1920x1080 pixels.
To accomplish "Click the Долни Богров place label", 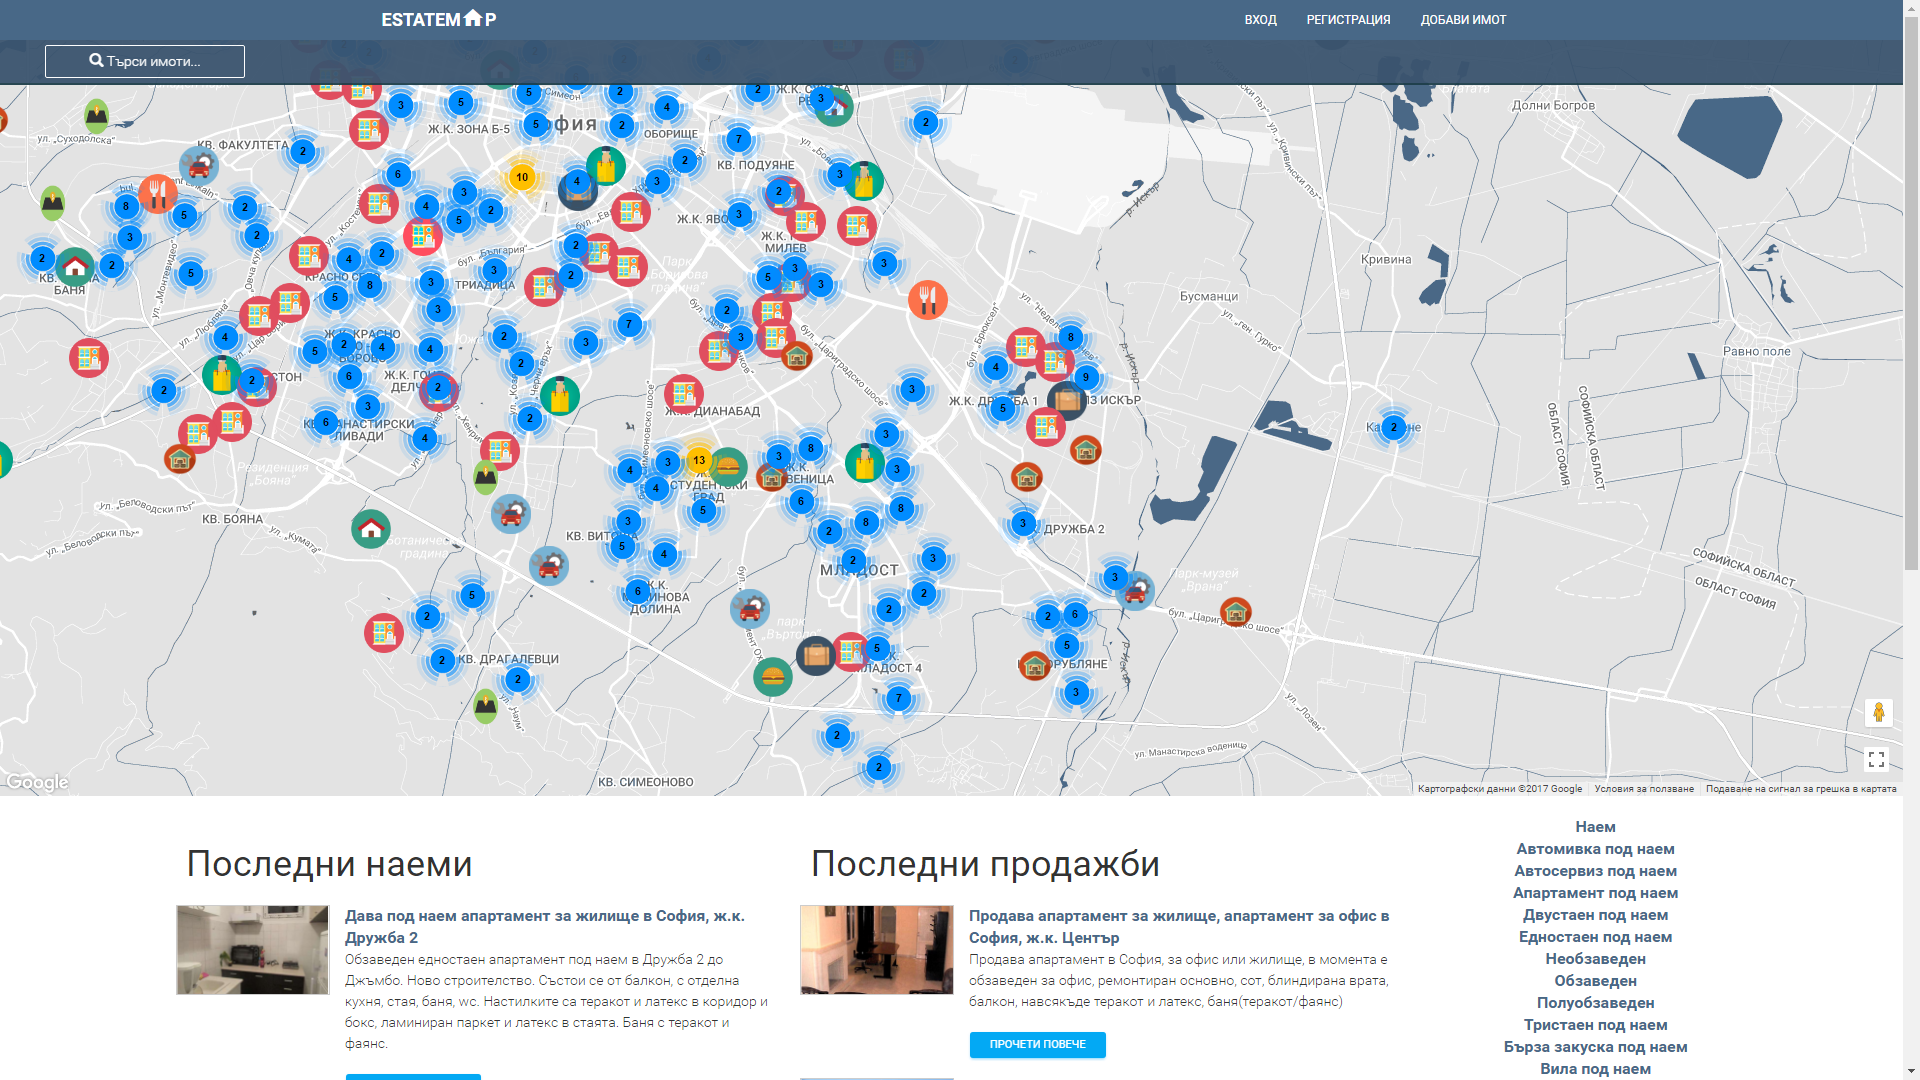I will [x=1553, y=106].
